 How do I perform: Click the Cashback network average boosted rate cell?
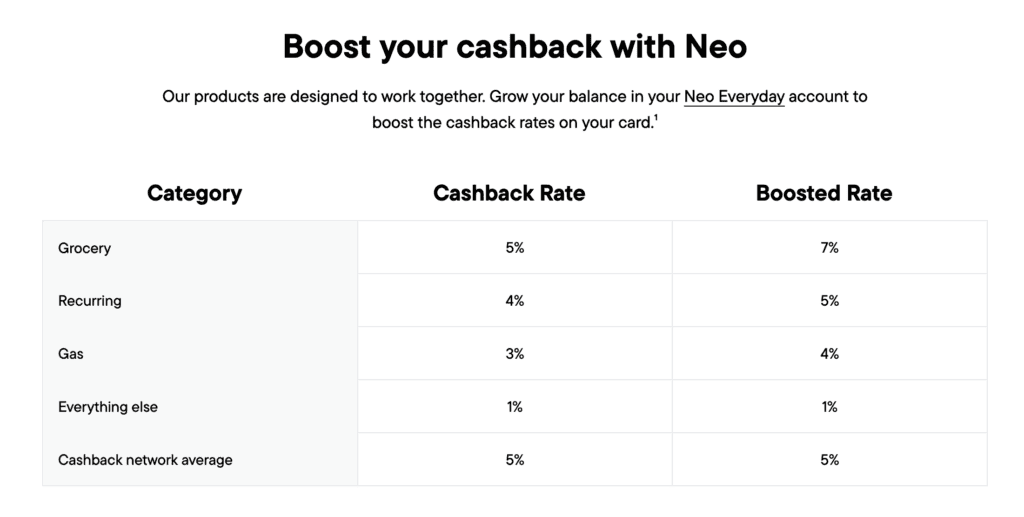coord(829,460)
